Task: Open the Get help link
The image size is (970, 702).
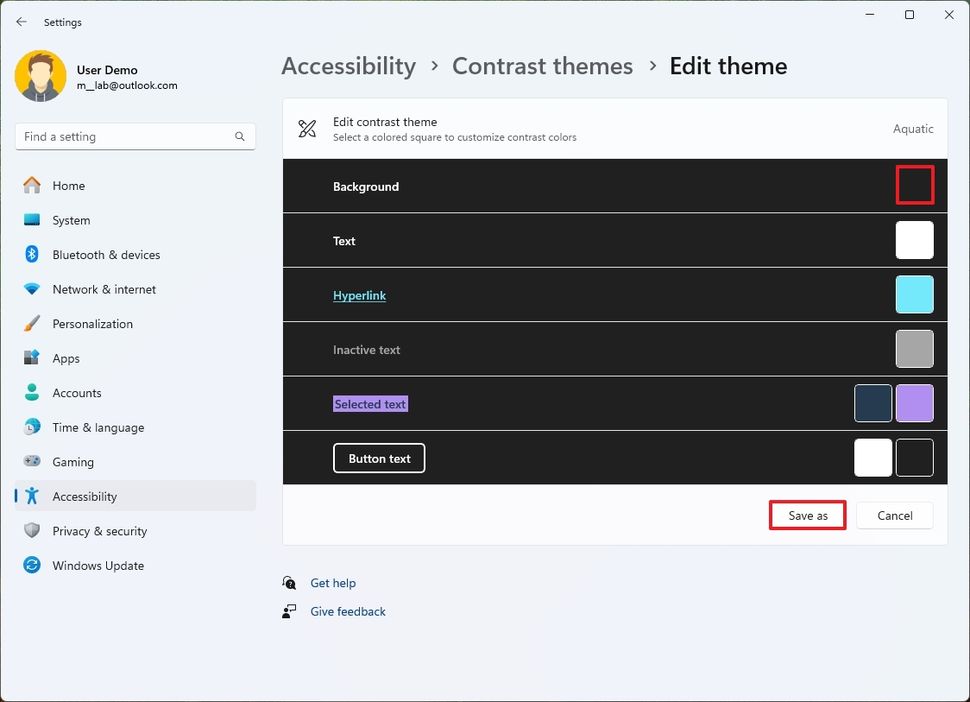Action: (x=333, y=582)
